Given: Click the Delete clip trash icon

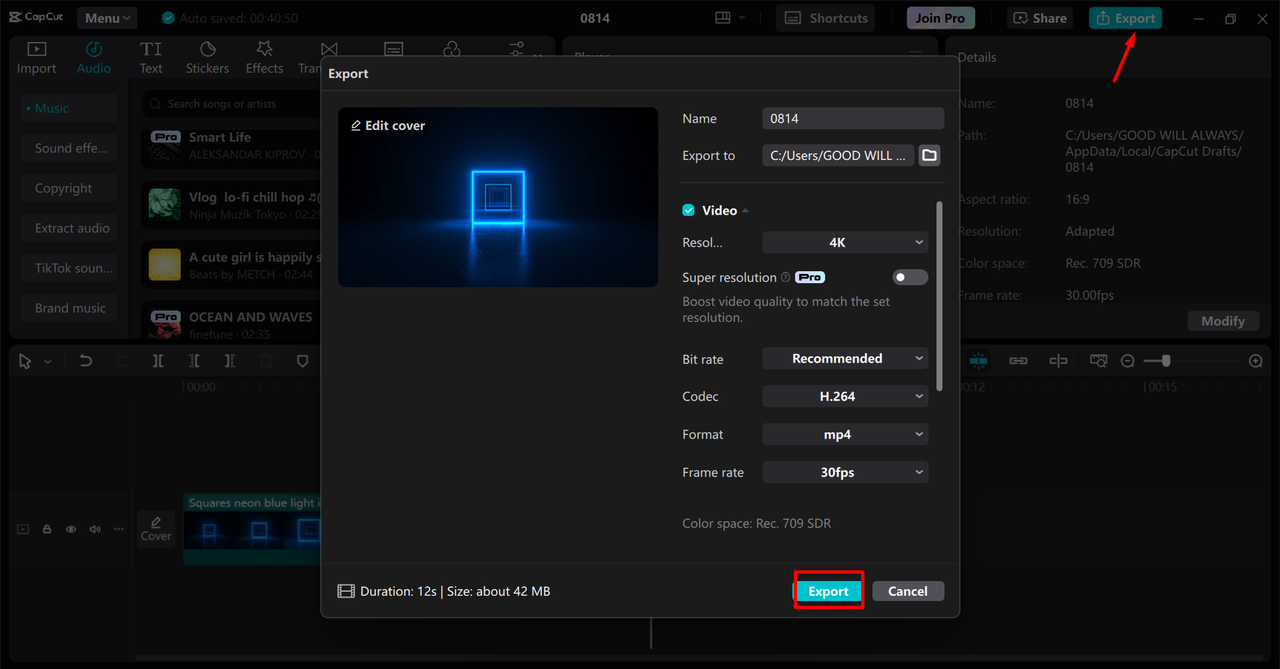Looking at the screenshot, I should click(x=266, y=361).
